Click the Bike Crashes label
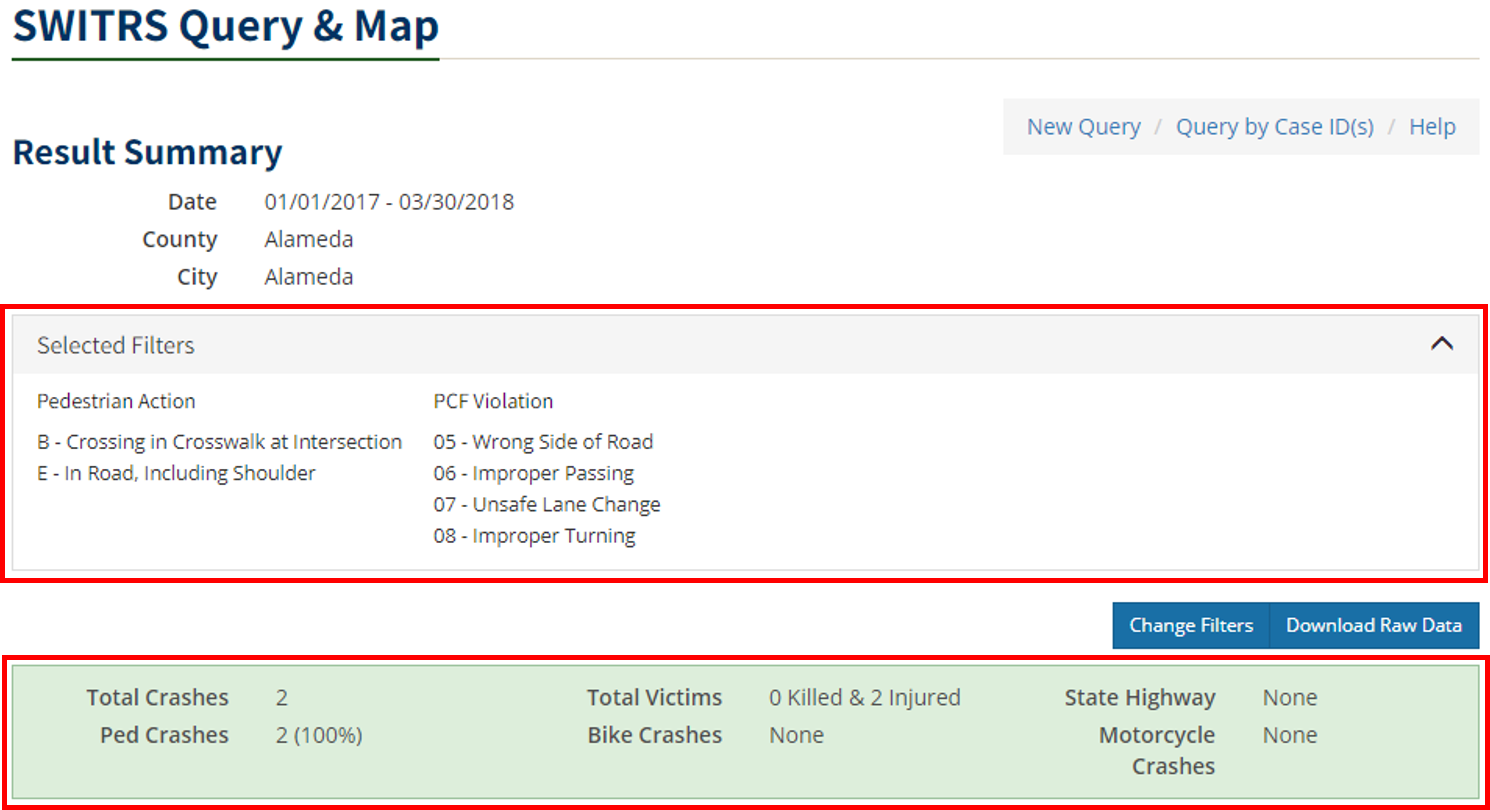The height and width of the screenshot is (810, 1490). tap(655, 735)
